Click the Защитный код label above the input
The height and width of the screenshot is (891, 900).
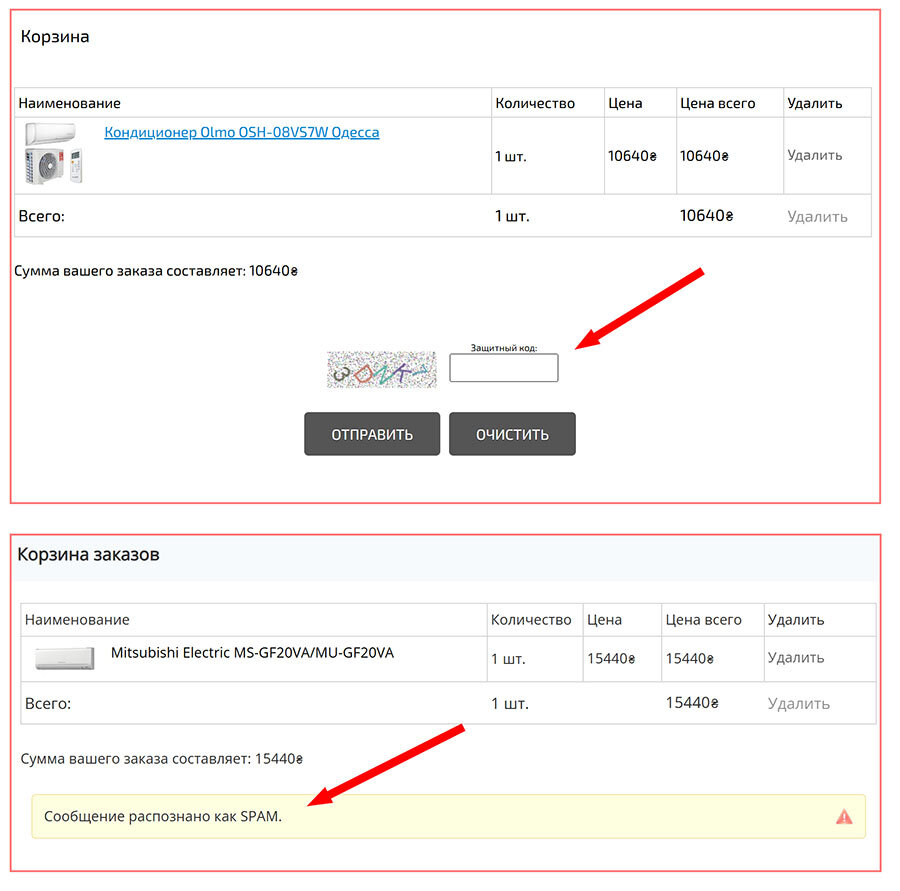coord(504,348)
